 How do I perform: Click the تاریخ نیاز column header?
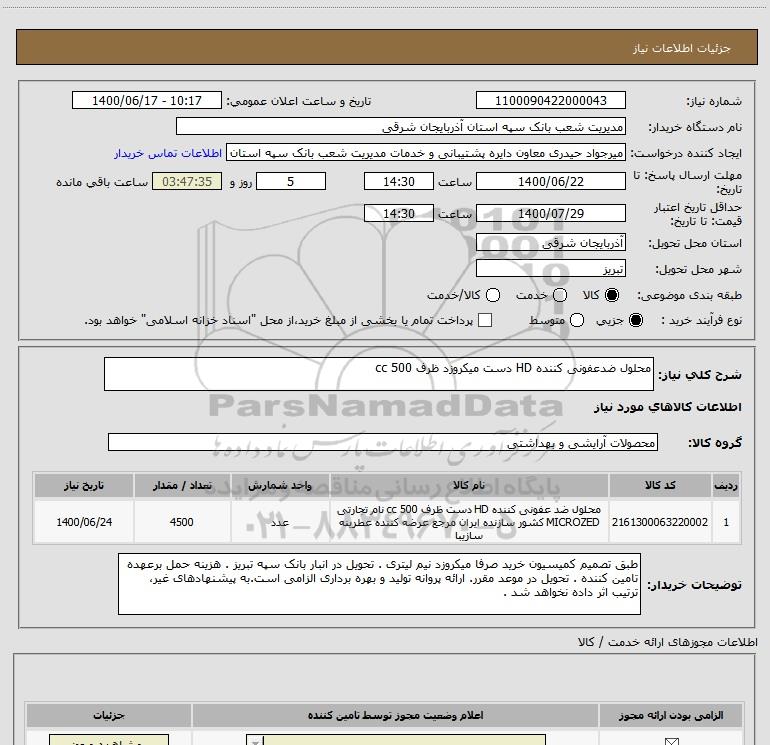[x=84, y=486]
